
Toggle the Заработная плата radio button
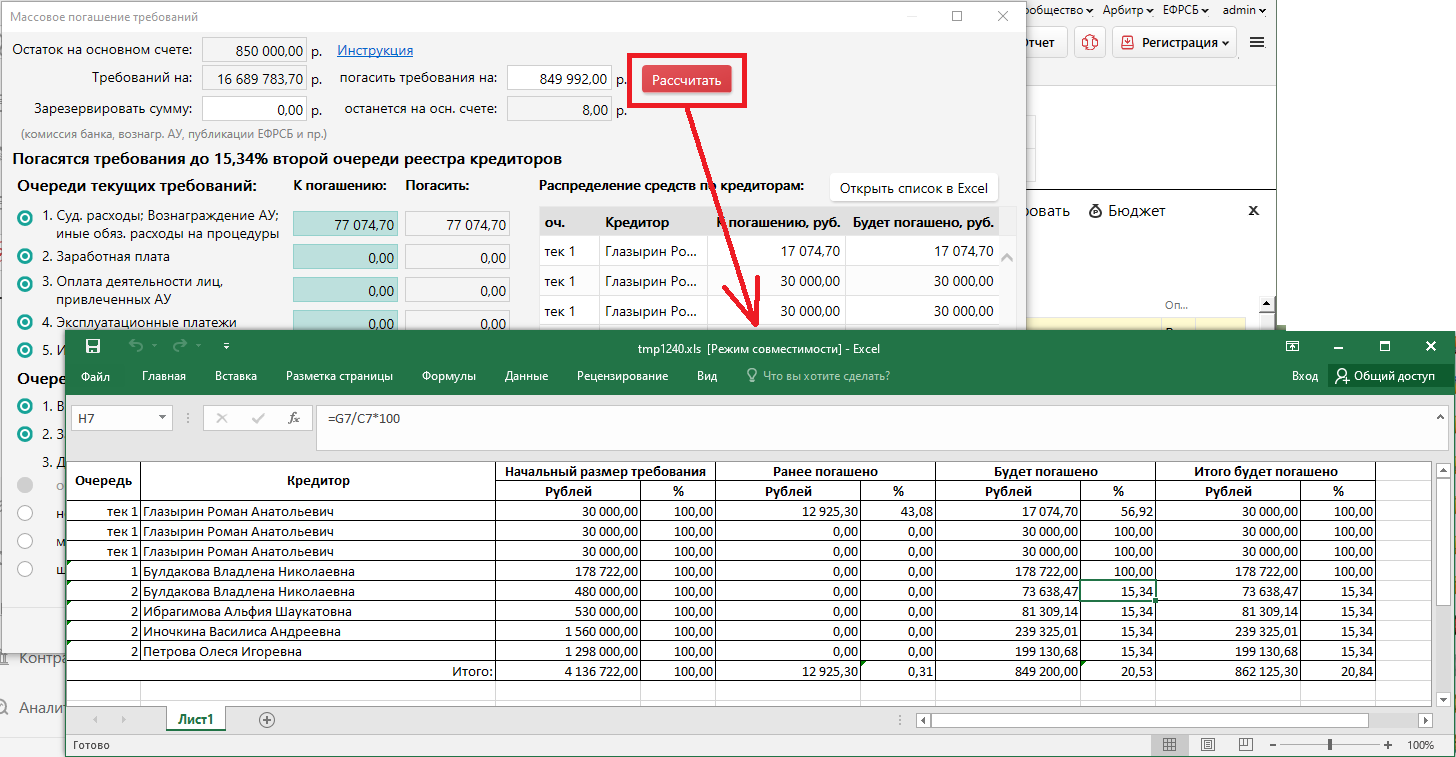coord(26,257)
